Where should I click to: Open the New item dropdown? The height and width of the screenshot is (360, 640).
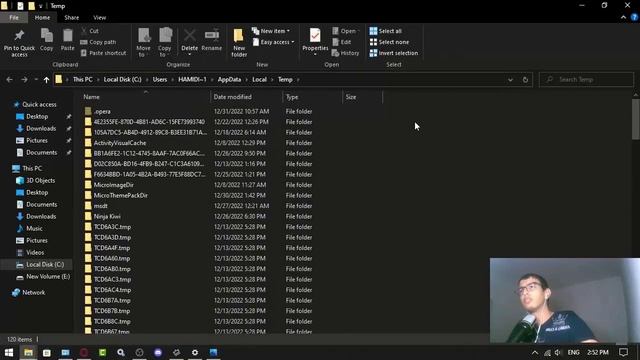pos(271,31)
